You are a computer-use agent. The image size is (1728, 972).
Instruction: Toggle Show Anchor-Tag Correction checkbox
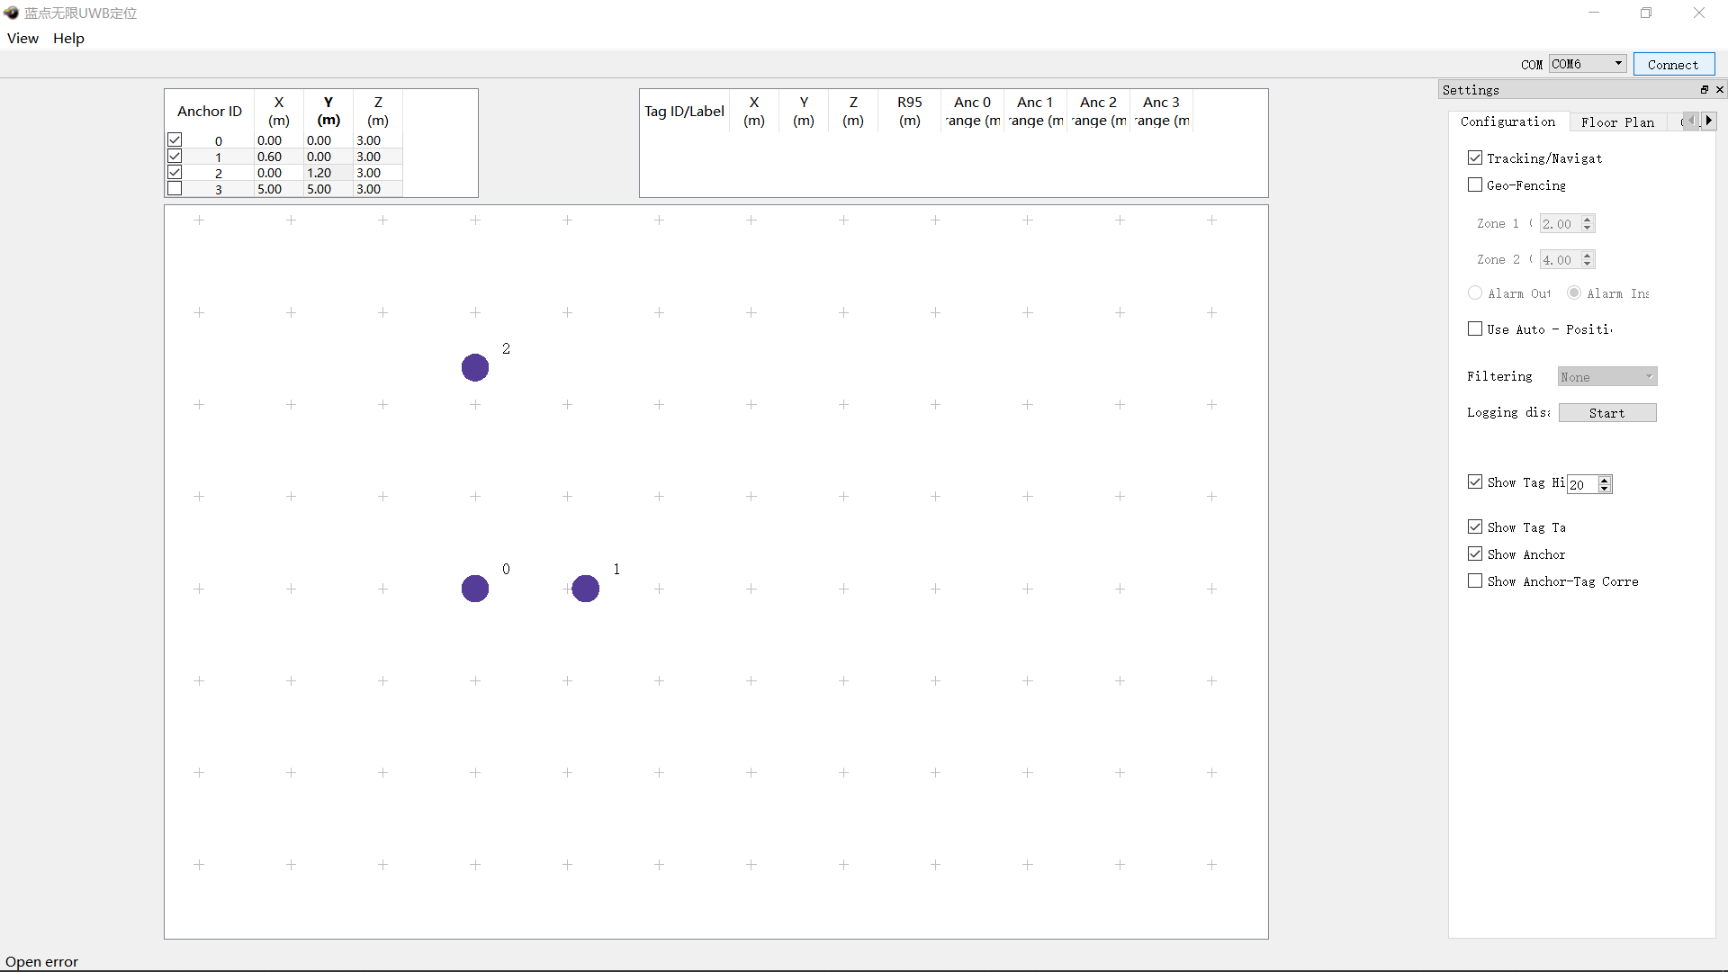(1475, 581)
